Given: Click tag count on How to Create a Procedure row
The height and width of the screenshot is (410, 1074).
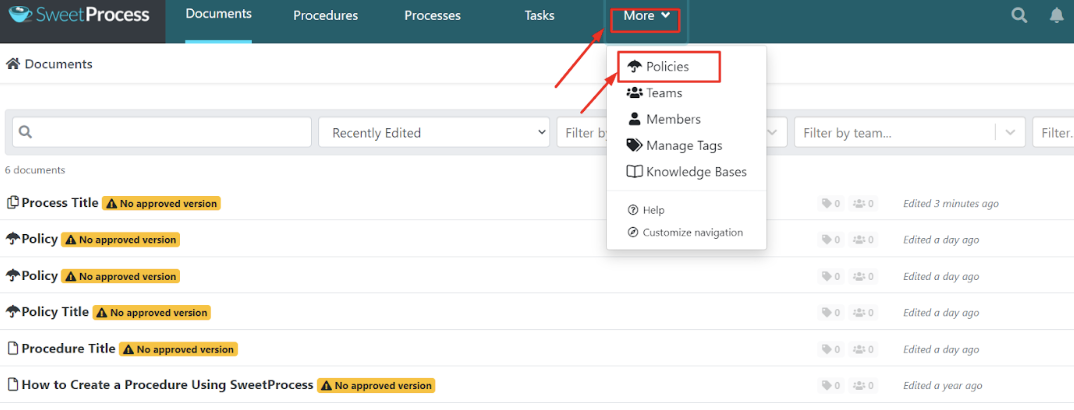Looking at the screenshot, I should tap(831, 385).
